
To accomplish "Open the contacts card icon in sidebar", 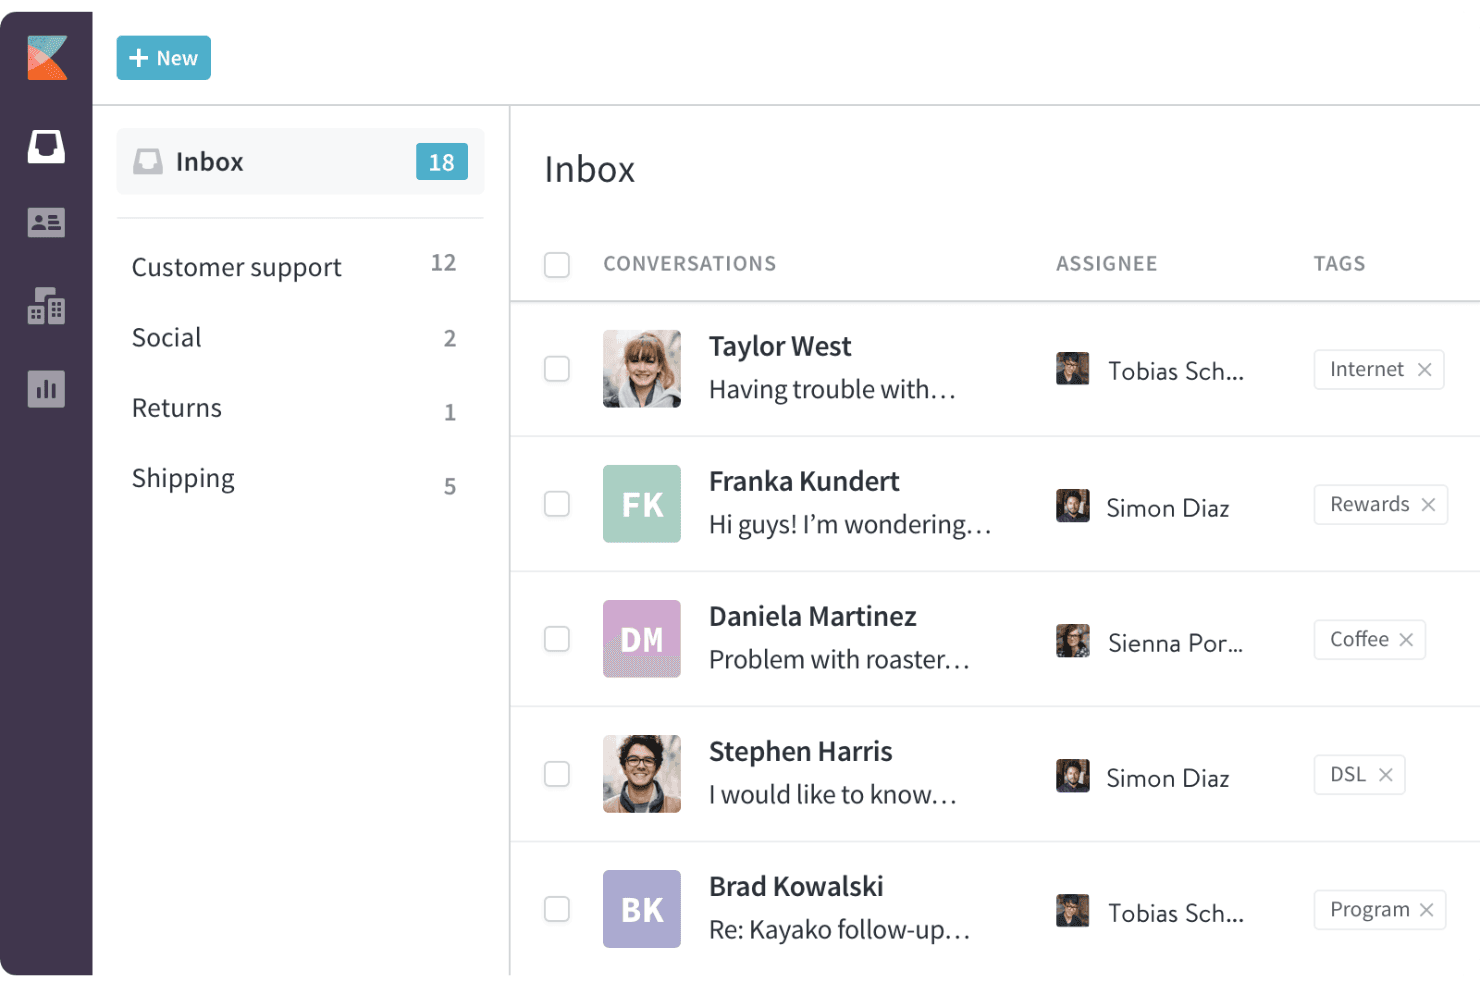I will click(46, 222).
